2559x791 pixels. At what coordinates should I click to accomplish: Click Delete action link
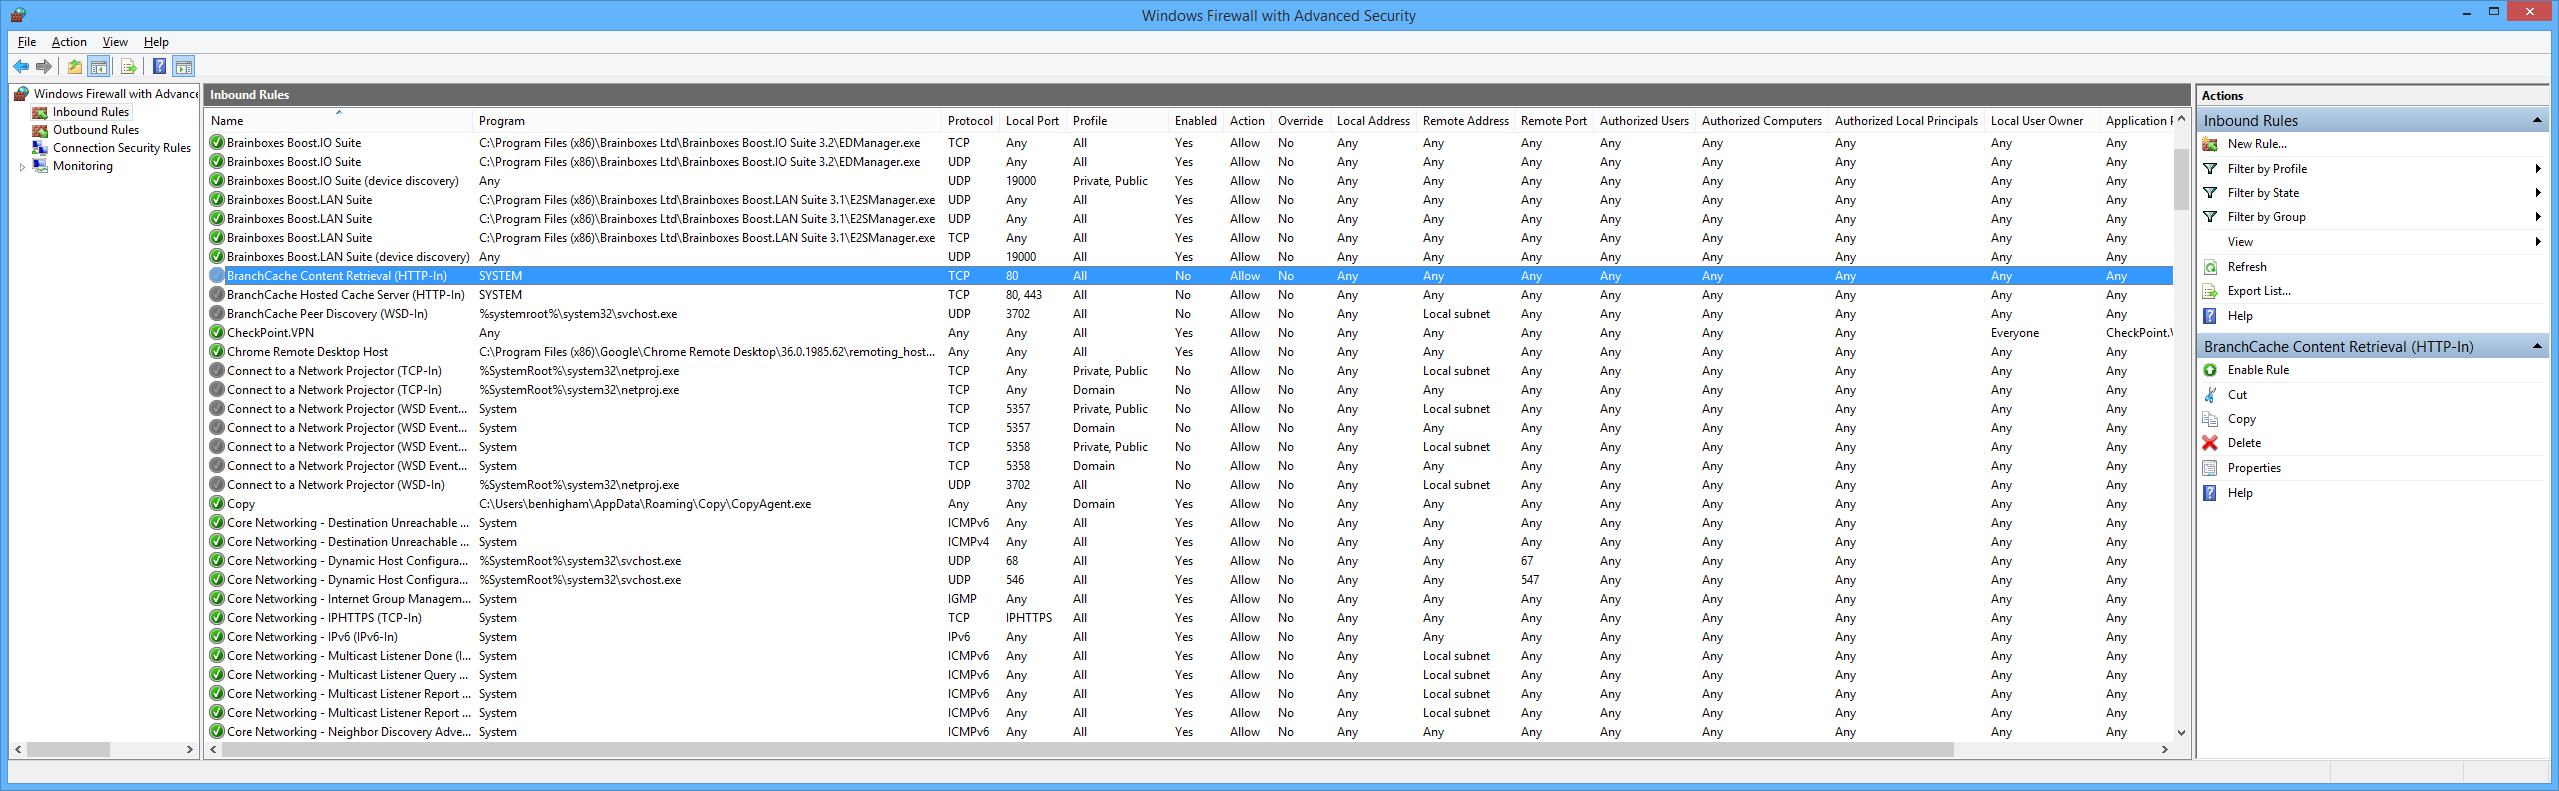2244,443
